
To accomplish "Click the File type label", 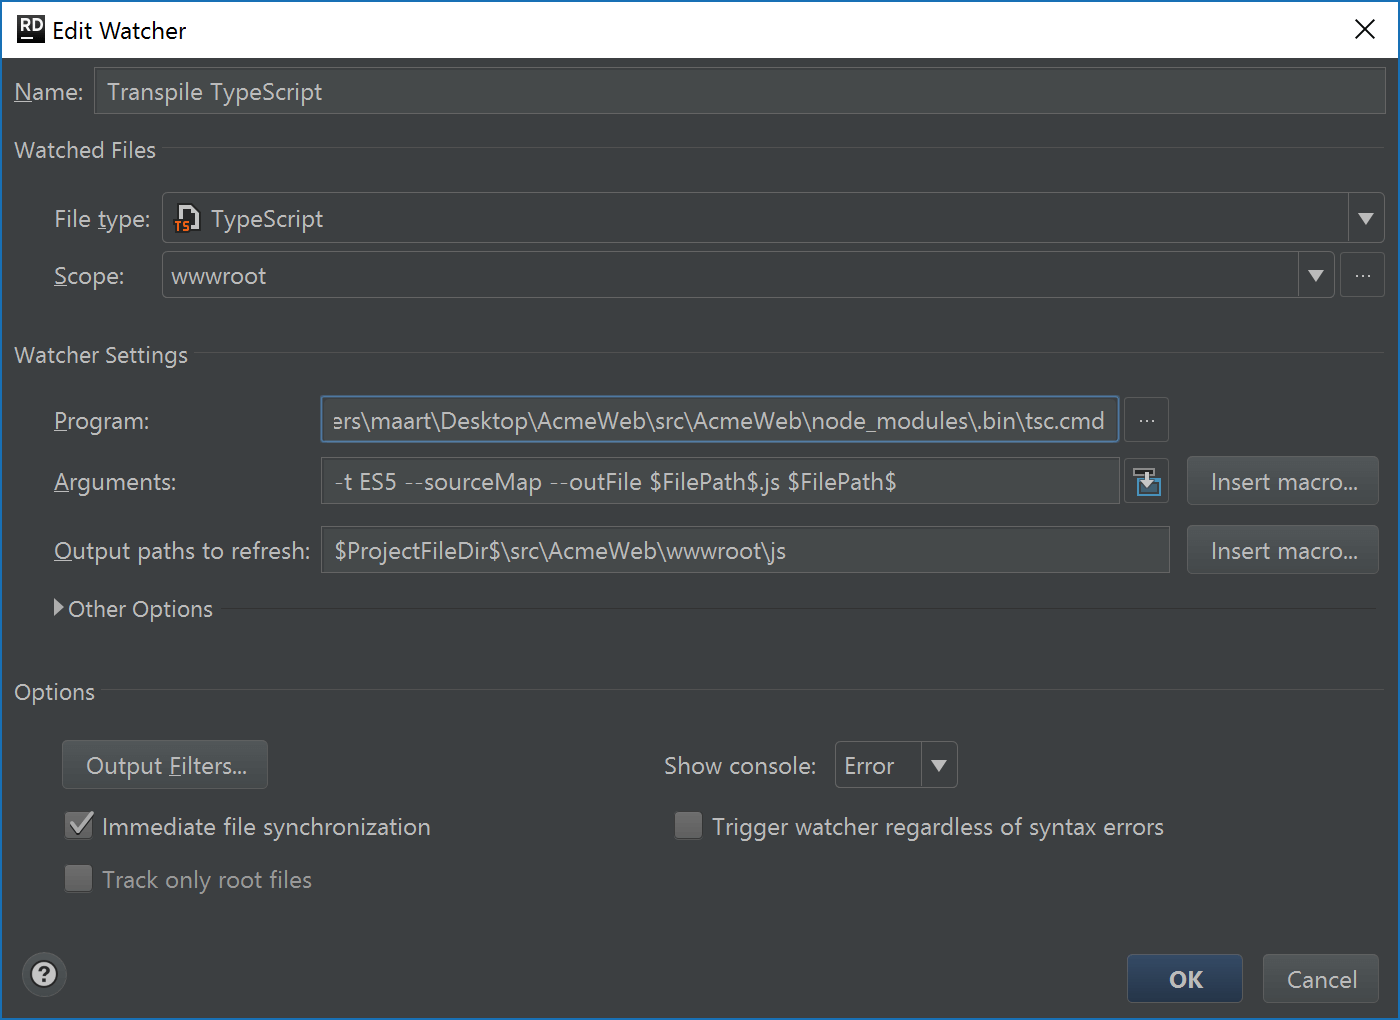I will 102,219.
